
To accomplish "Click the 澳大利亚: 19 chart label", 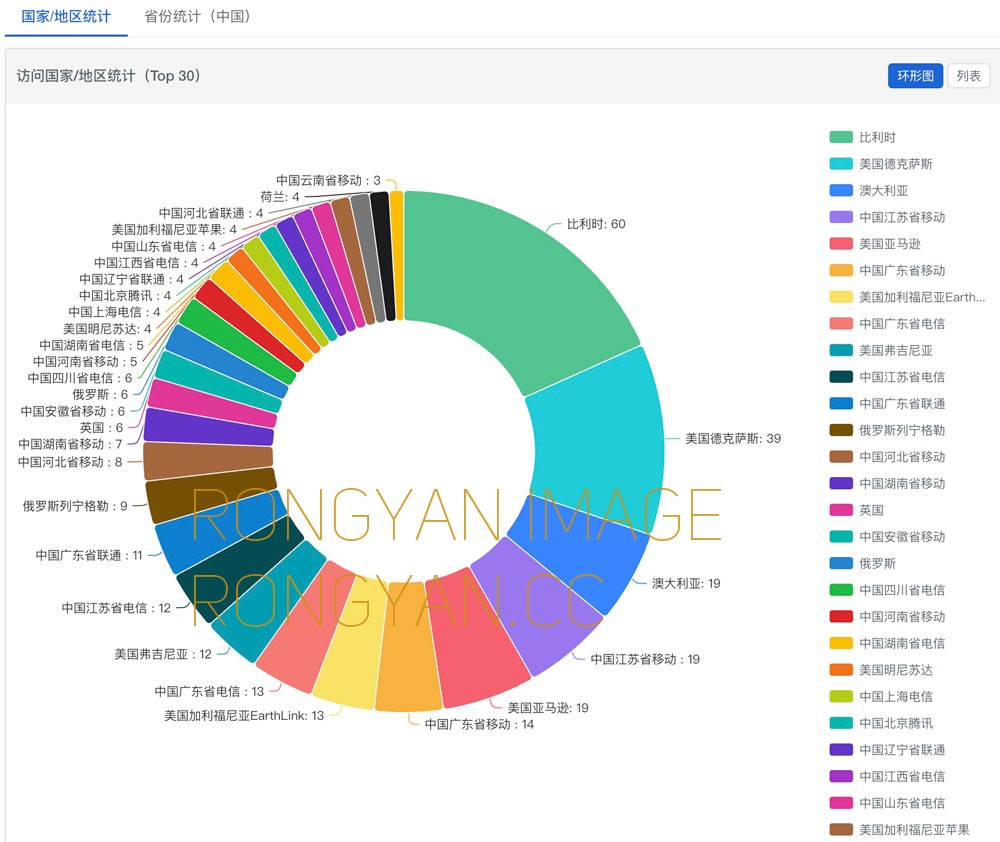I will [x=686, y=583].
